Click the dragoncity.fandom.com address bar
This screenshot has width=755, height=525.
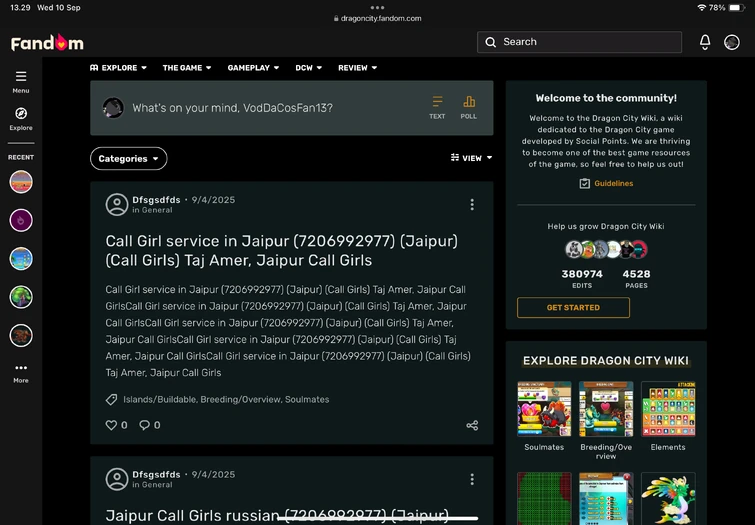pyautogui.click(x=378, y=18)
